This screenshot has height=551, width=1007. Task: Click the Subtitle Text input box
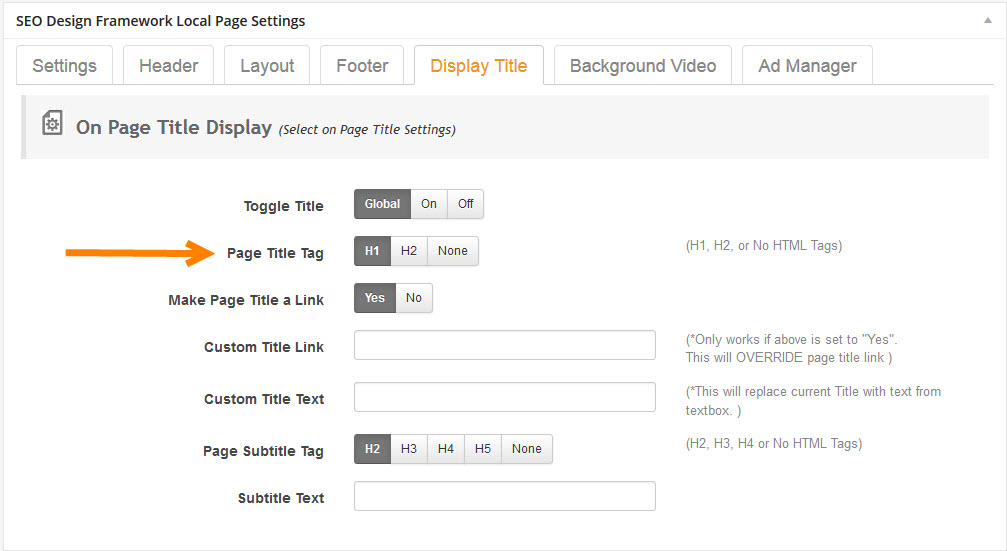coord(505,496)
